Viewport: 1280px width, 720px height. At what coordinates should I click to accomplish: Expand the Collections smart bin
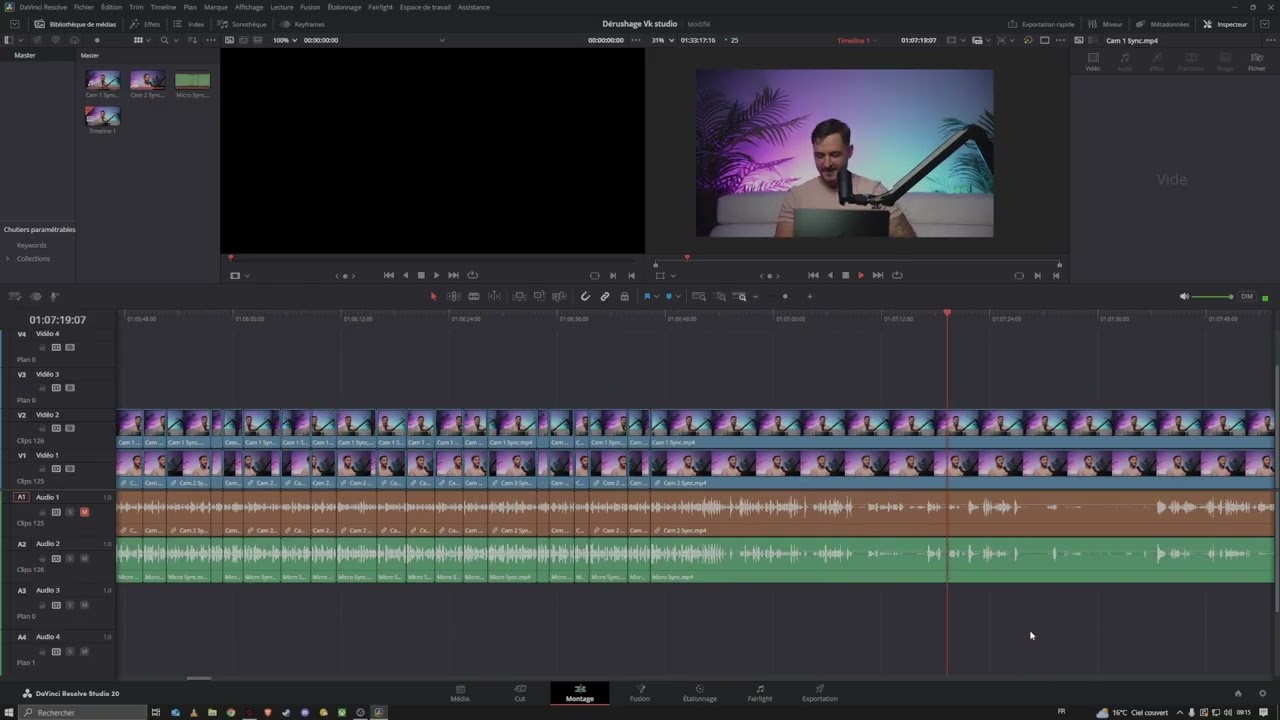pyautogui.click(x=8, y=258)
